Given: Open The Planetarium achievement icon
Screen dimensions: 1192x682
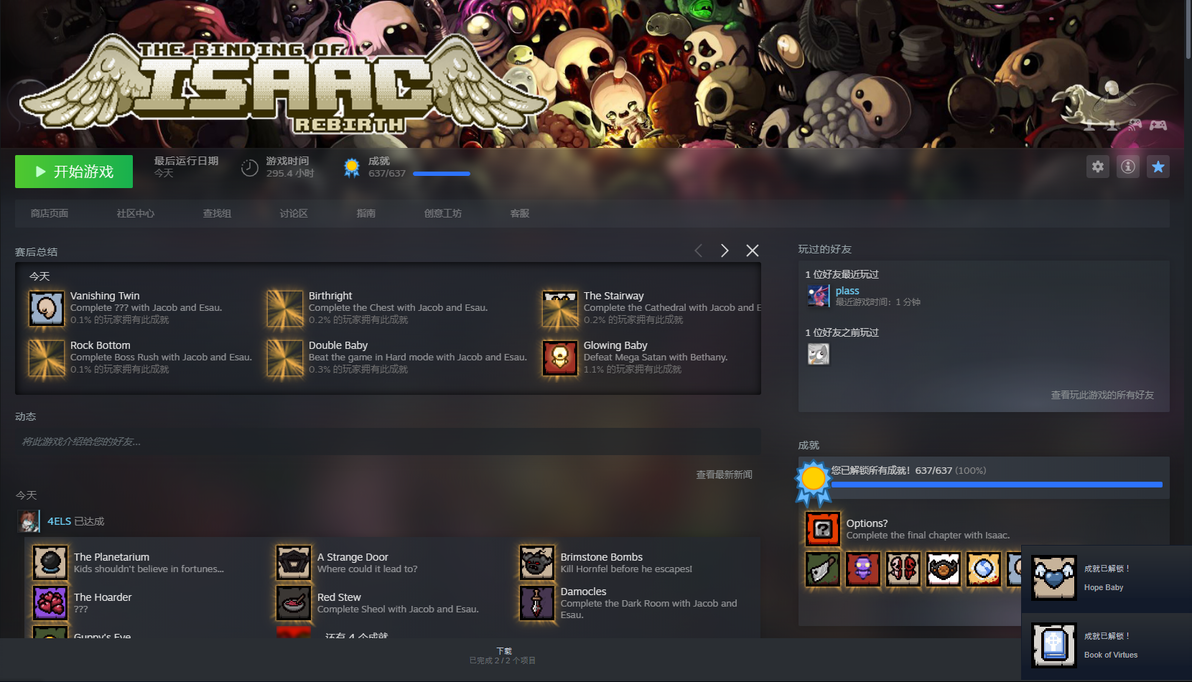Looking at the screenshot, I should point(50,563).
